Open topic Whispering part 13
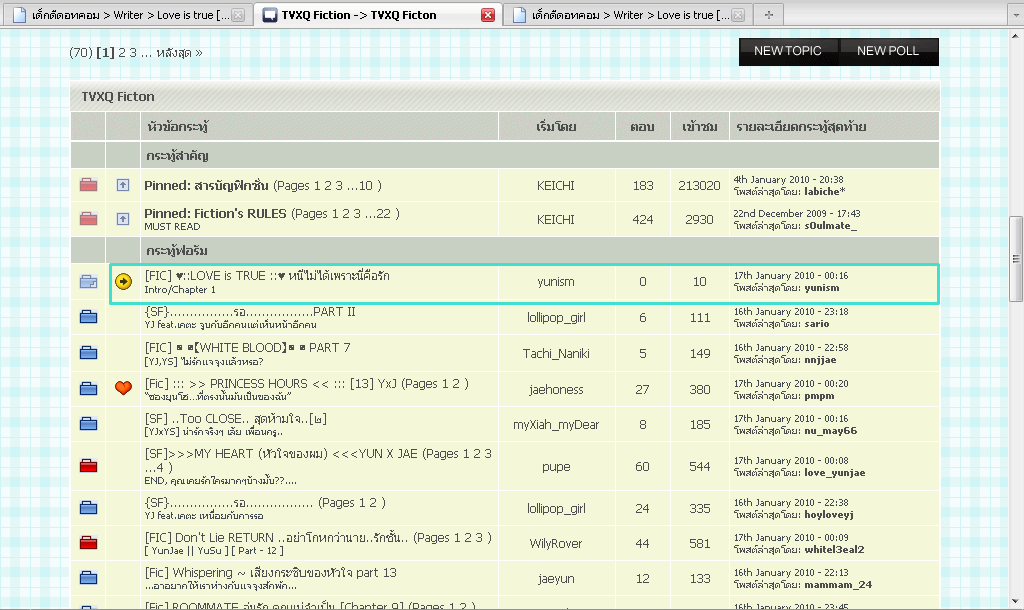The image size is (1024, 610). 270,573
